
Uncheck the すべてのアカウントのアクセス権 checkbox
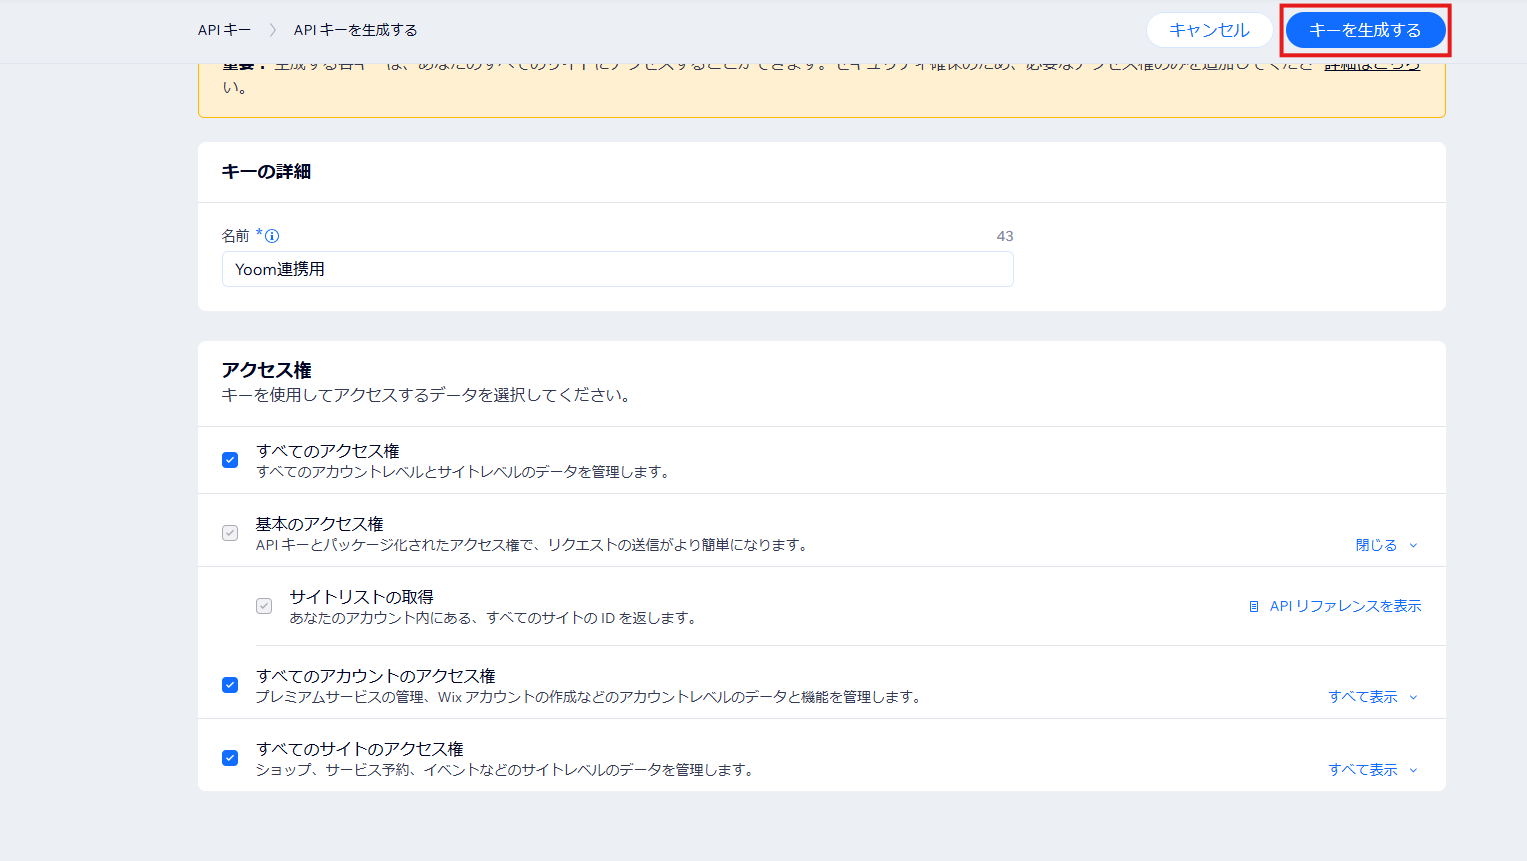(x=230, y=685)
